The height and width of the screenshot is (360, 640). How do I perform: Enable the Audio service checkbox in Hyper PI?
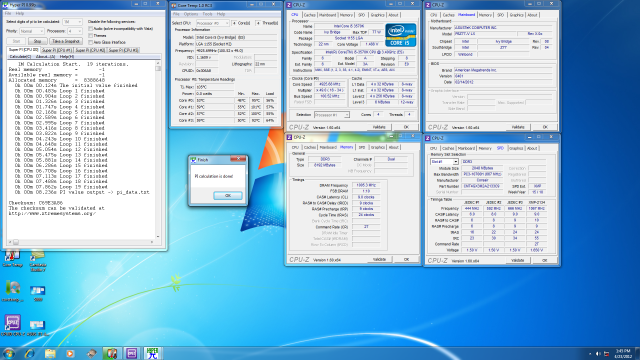click(91, 29)
